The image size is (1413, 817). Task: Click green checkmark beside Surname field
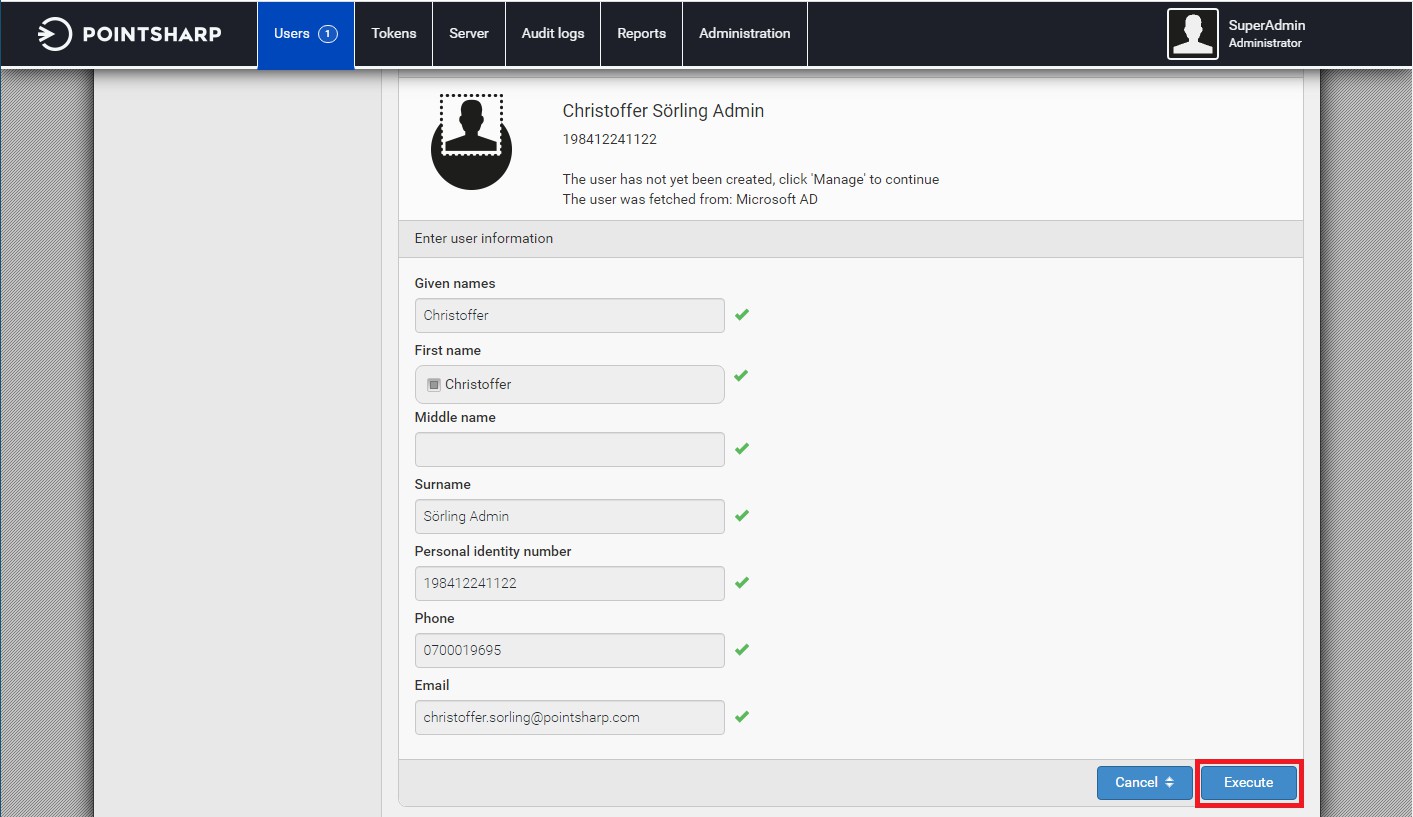tap(741, 516)
